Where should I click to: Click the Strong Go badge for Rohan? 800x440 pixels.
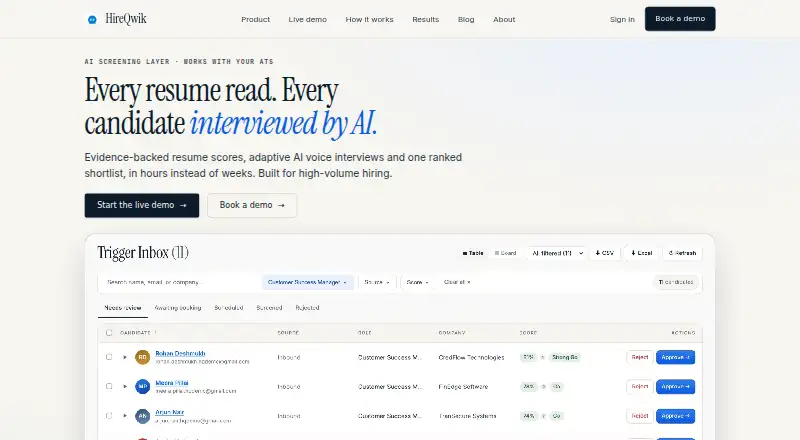564,357
